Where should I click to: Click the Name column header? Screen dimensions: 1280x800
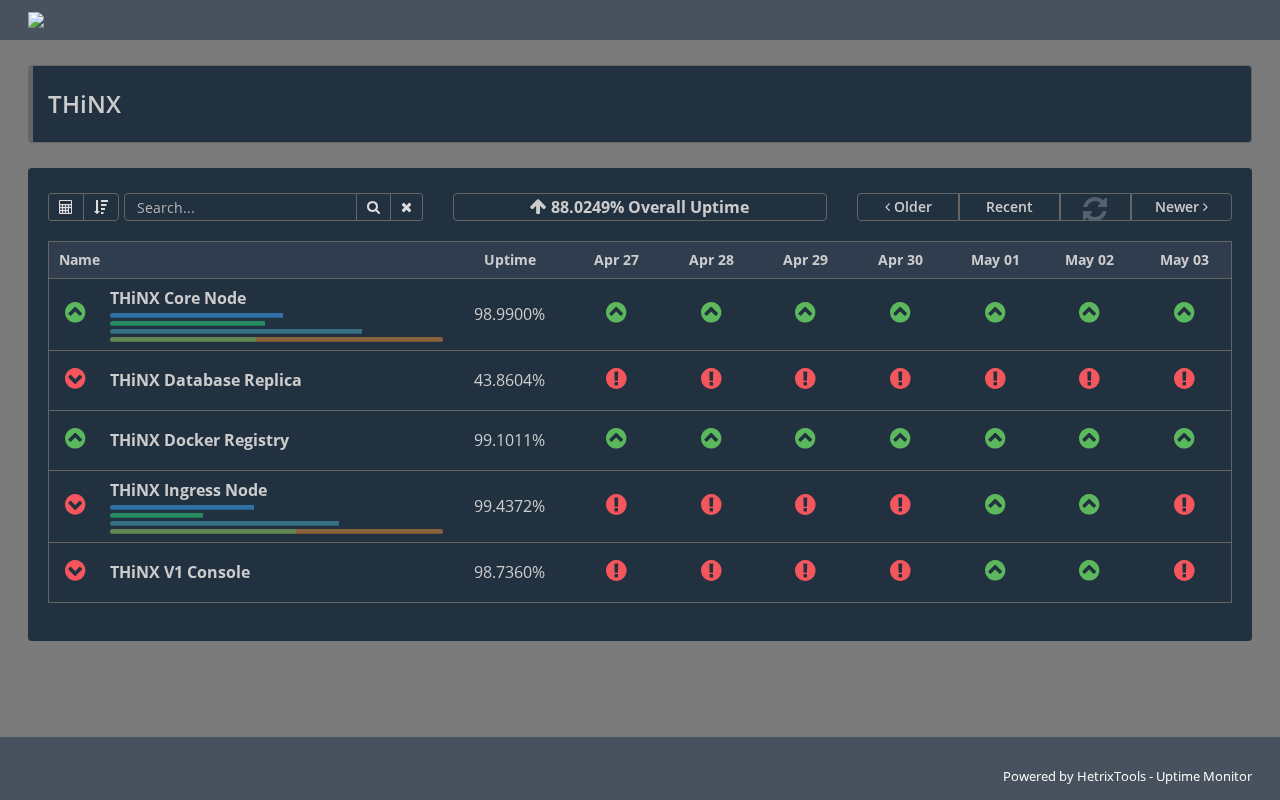79,260
